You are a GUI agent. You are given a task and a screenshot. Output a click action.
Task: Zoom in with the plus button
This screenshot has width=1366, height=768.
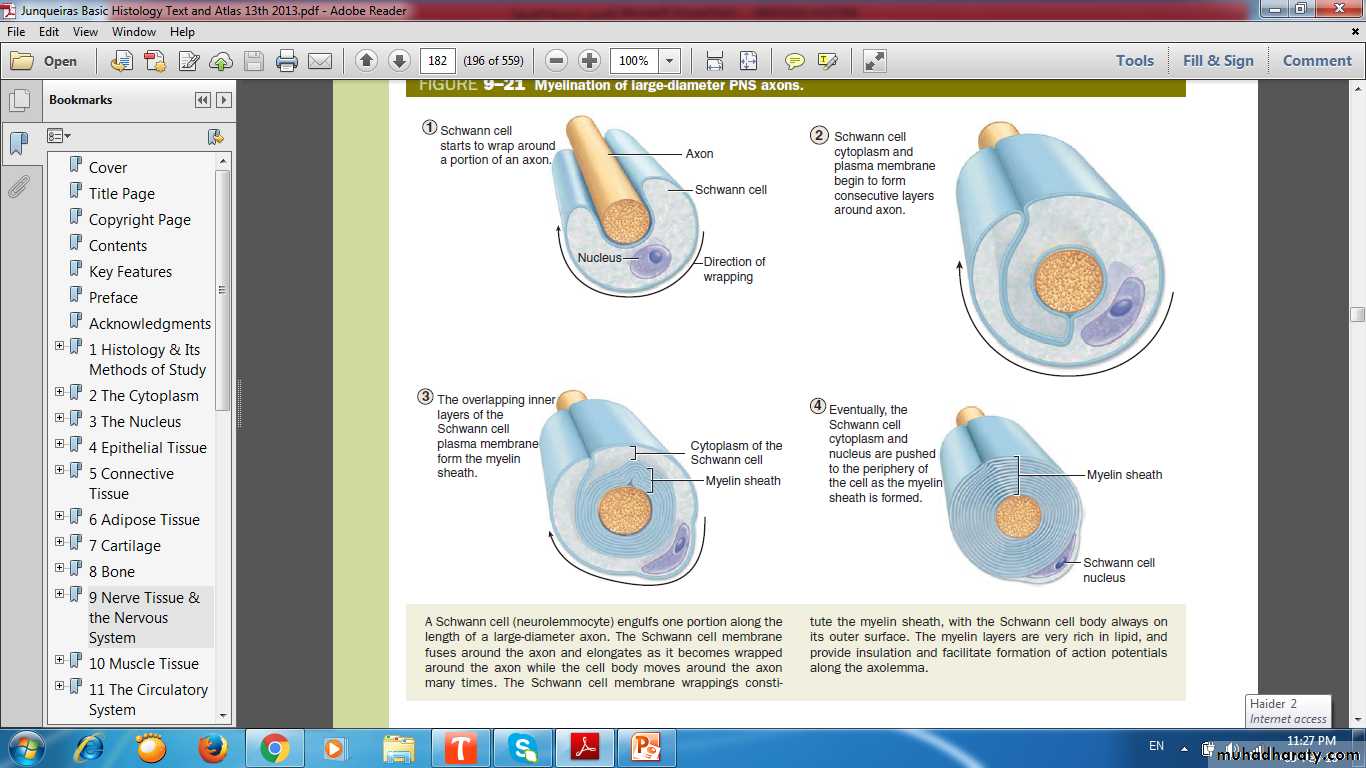click(590, 61)
